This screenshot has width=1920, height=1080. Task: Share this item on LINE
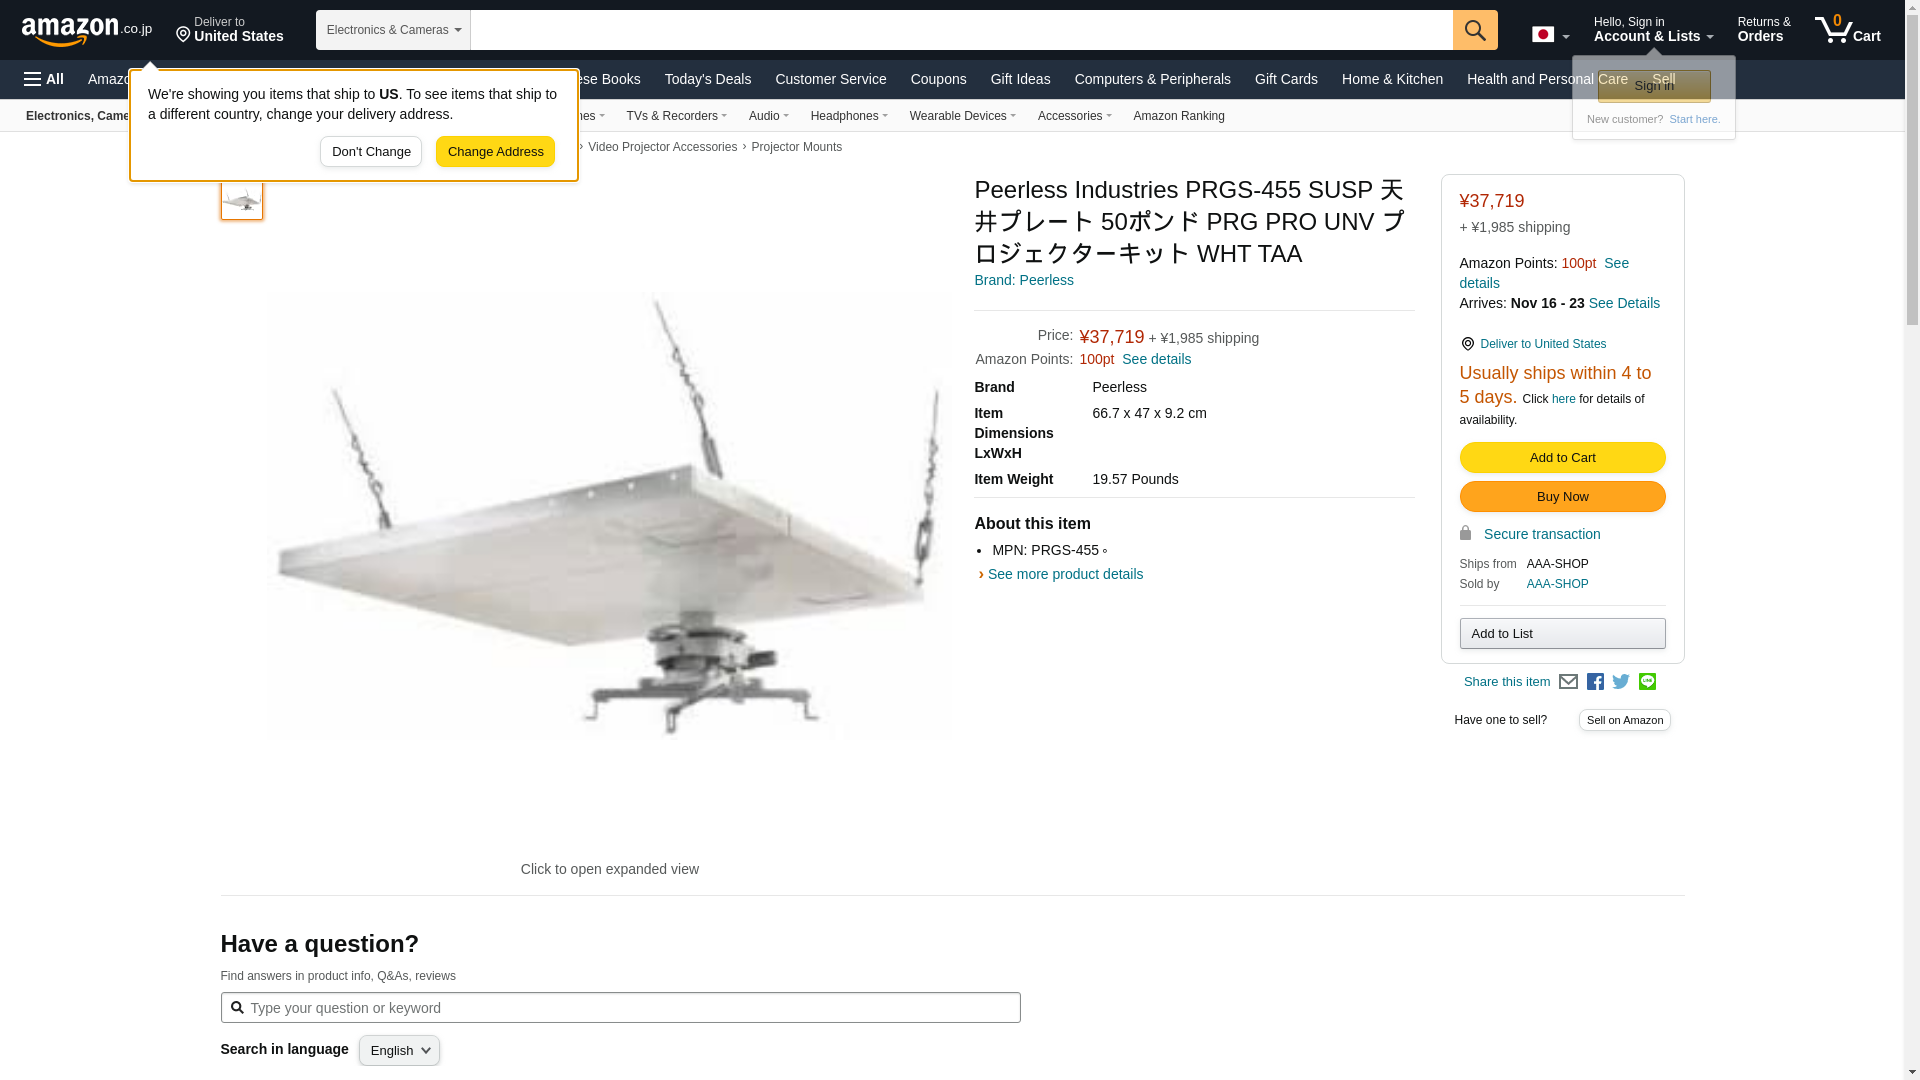[x=1647, y=682]
